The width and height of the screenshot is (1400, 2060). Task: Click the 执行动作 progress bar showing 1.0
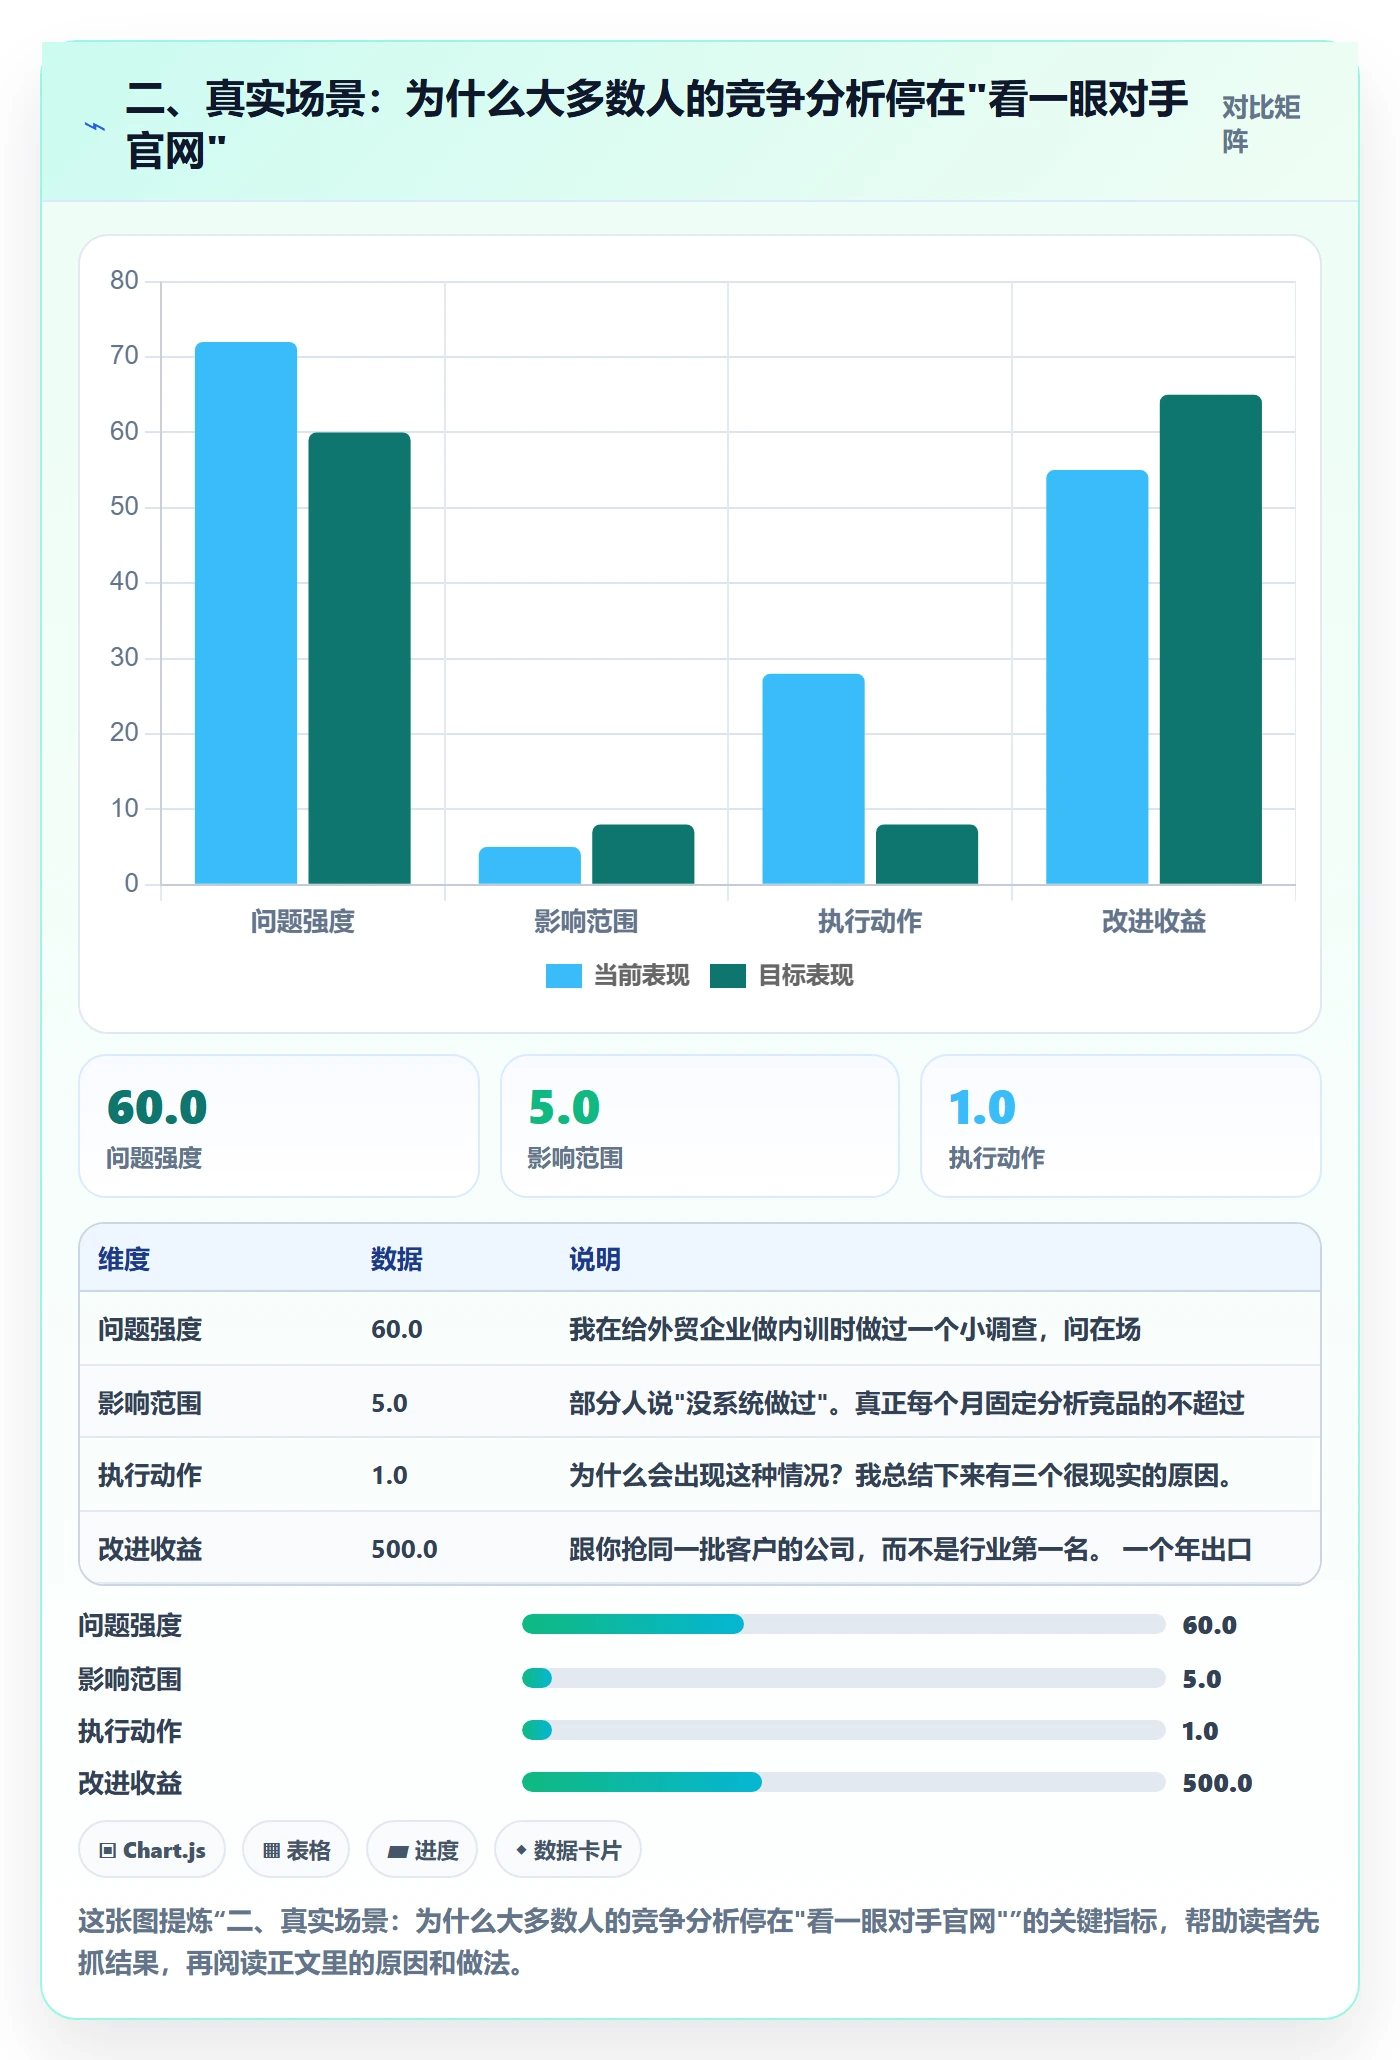click(844, 1730)
